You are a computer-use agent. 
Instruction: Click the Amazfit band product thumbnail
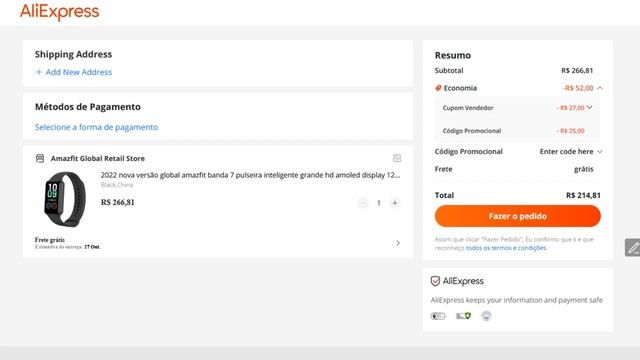[64, 199]
